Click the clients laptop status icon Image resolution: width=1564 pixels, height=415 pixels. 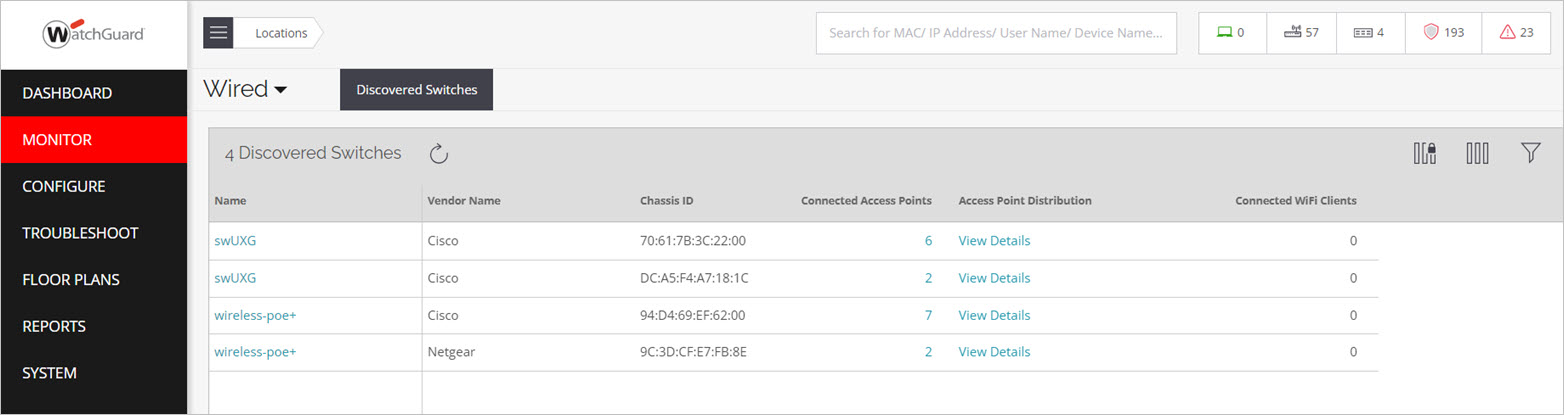1232,33
